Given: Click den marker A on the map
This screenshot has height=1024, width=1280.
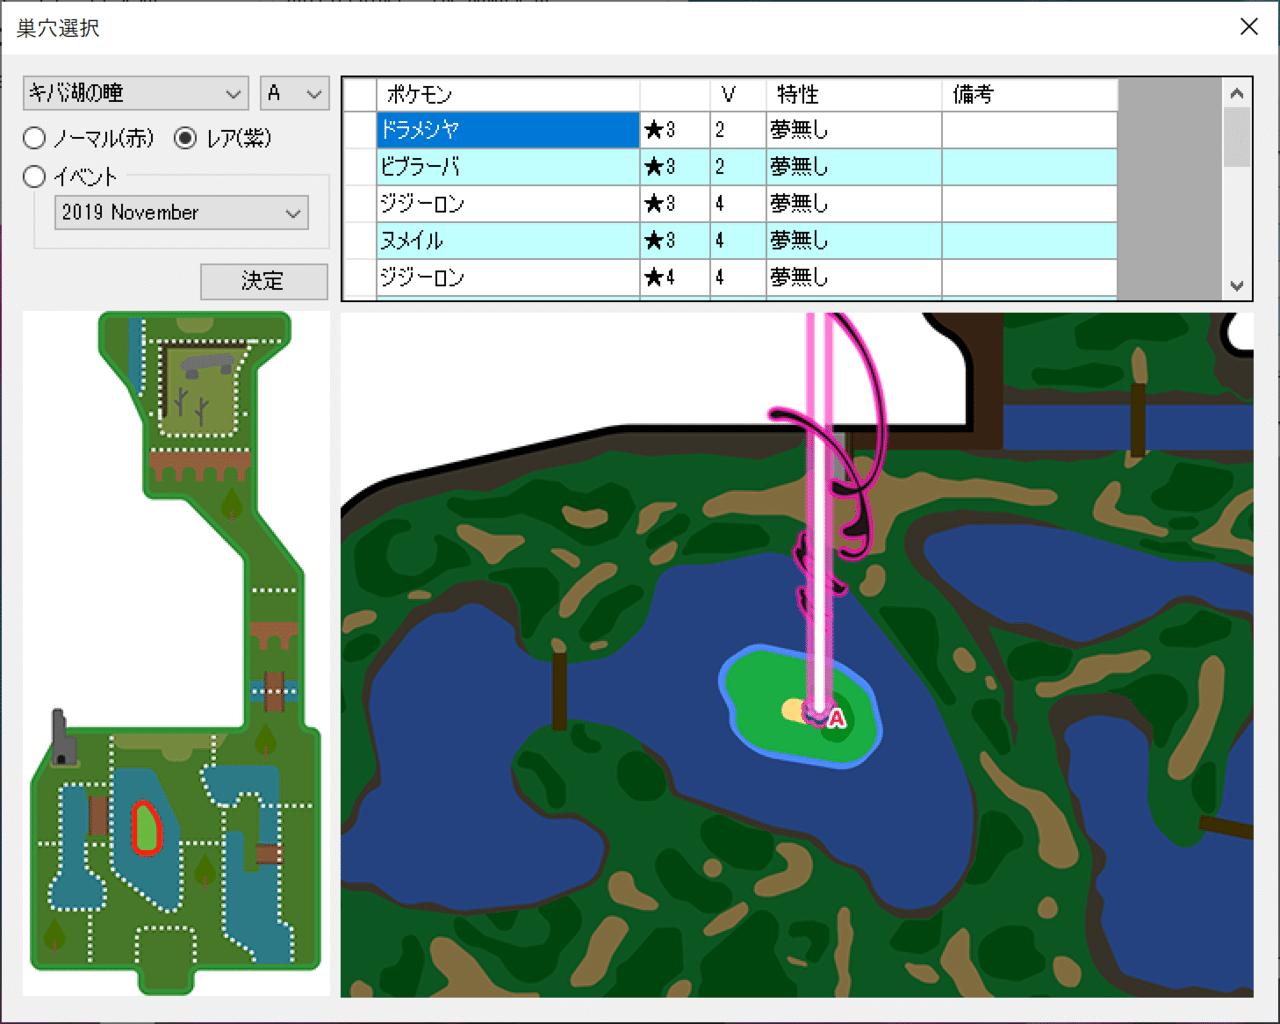Looking at the screenshot, I should coord(836,717).
